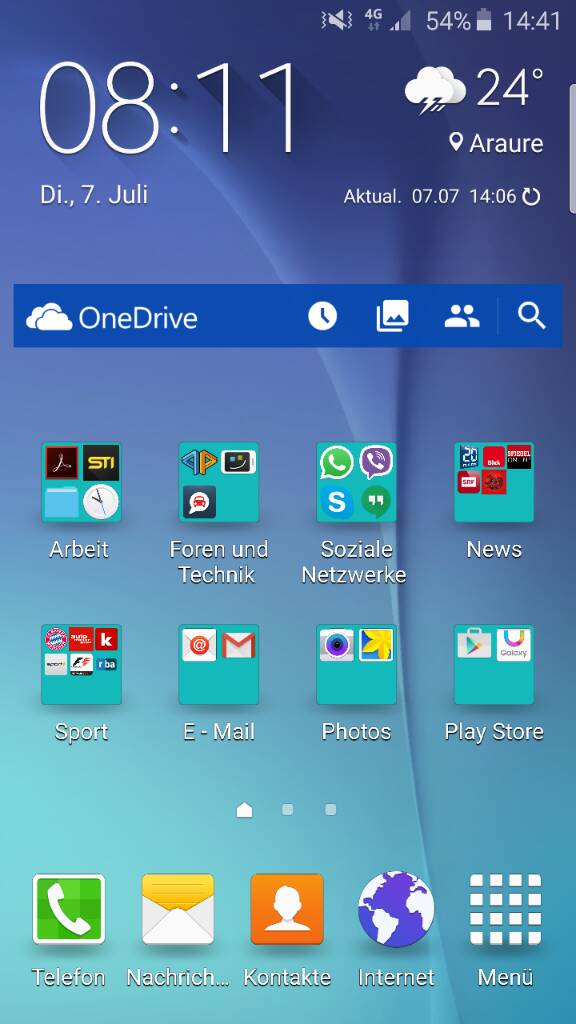Tap the 4G signal indicator
Viewport: 576px width, 1024px height.
[374, 20]
